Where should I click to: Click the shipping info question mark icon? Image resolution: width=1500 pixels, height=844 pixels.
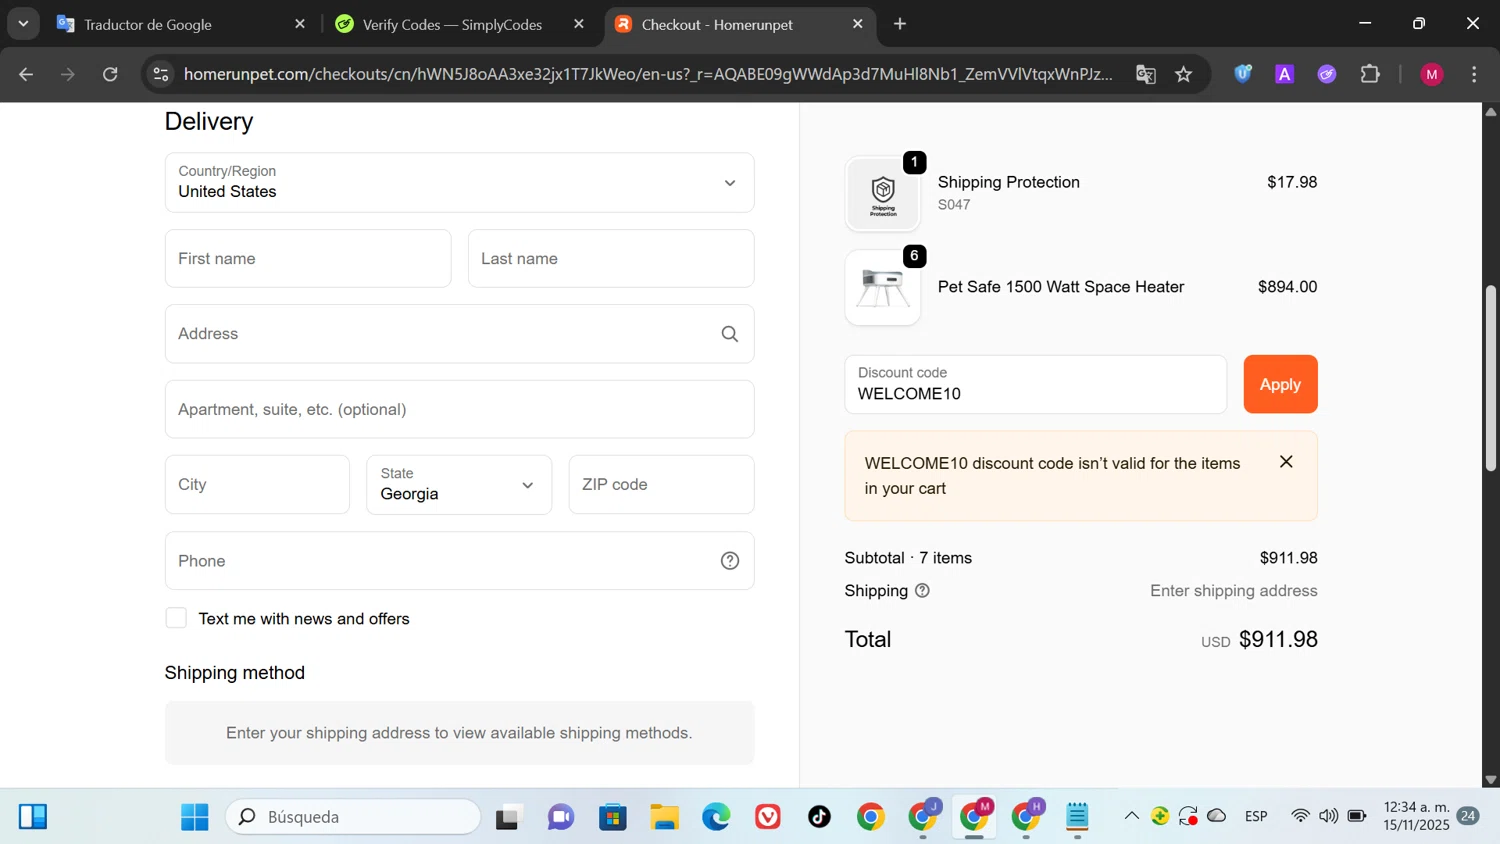tap(922, 591)
